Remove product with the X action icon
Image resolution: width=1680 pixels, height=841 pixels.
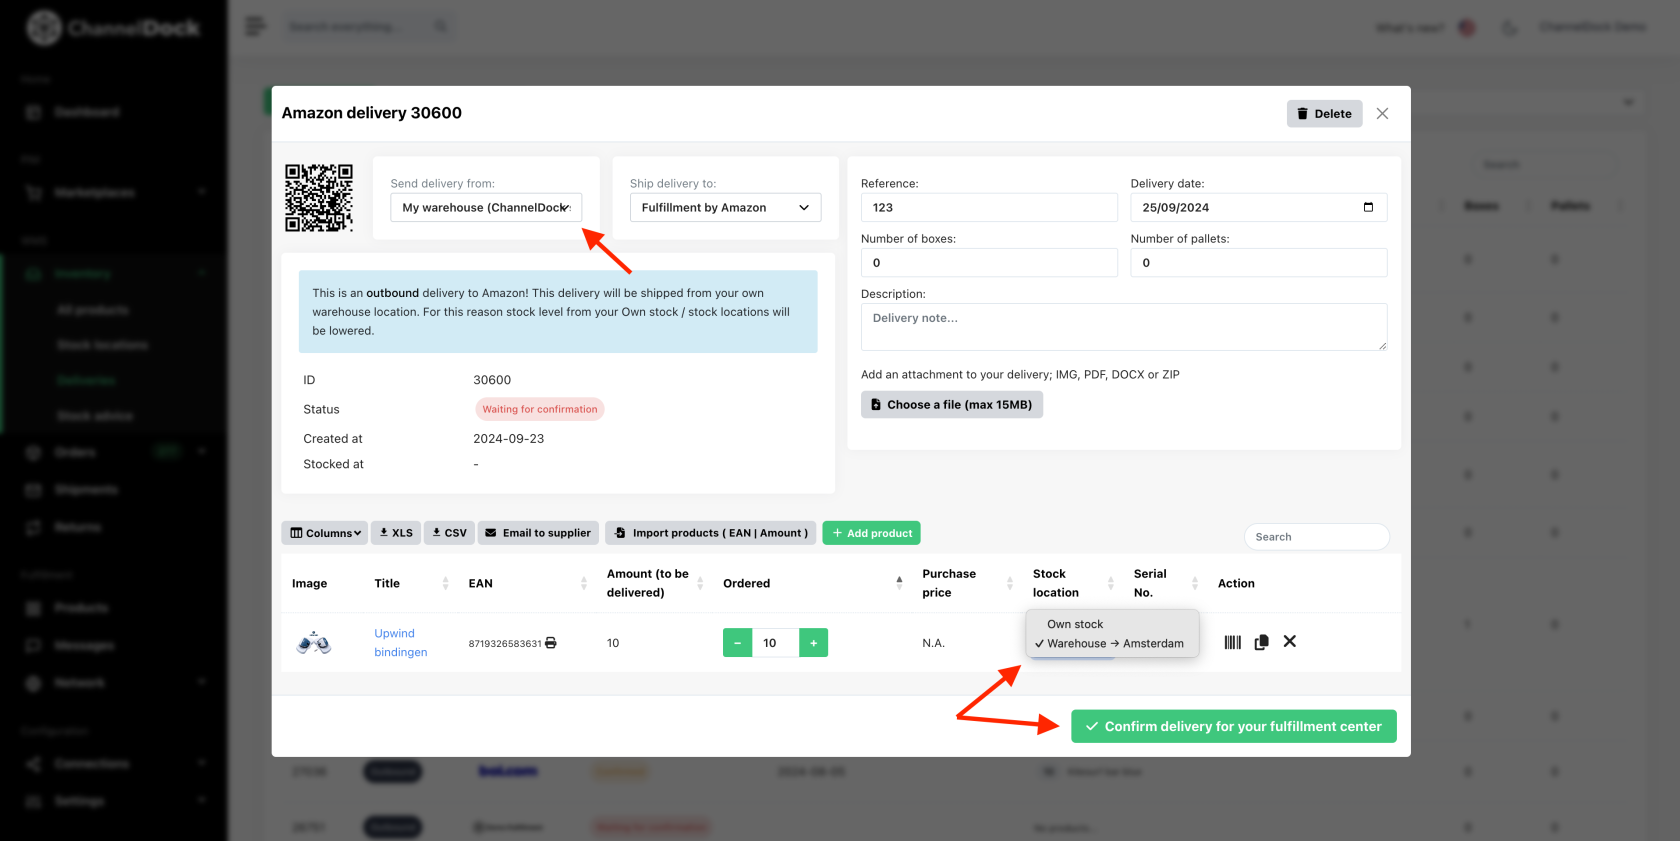(x=1290, y=642)
